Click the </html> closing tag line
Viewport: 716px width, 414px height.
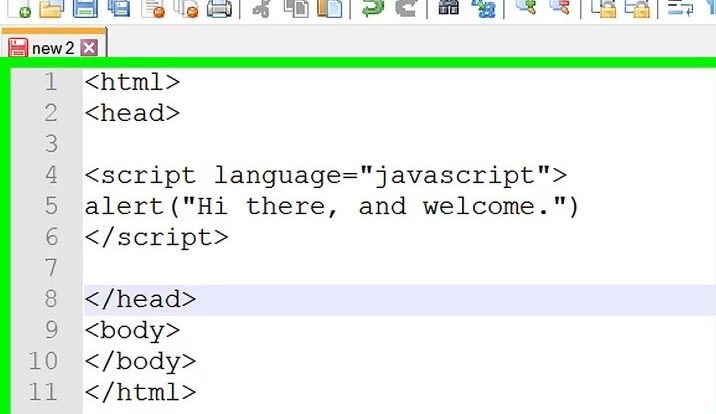coord(140,393)
